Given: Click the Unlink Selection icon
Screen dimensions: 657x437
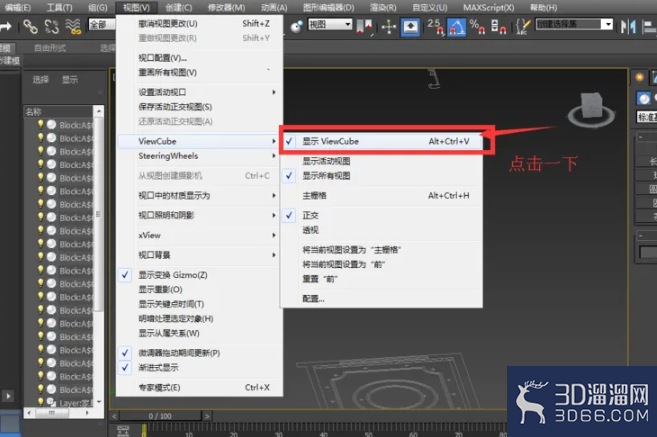Looking at the screenshot, I should [52, 27].
